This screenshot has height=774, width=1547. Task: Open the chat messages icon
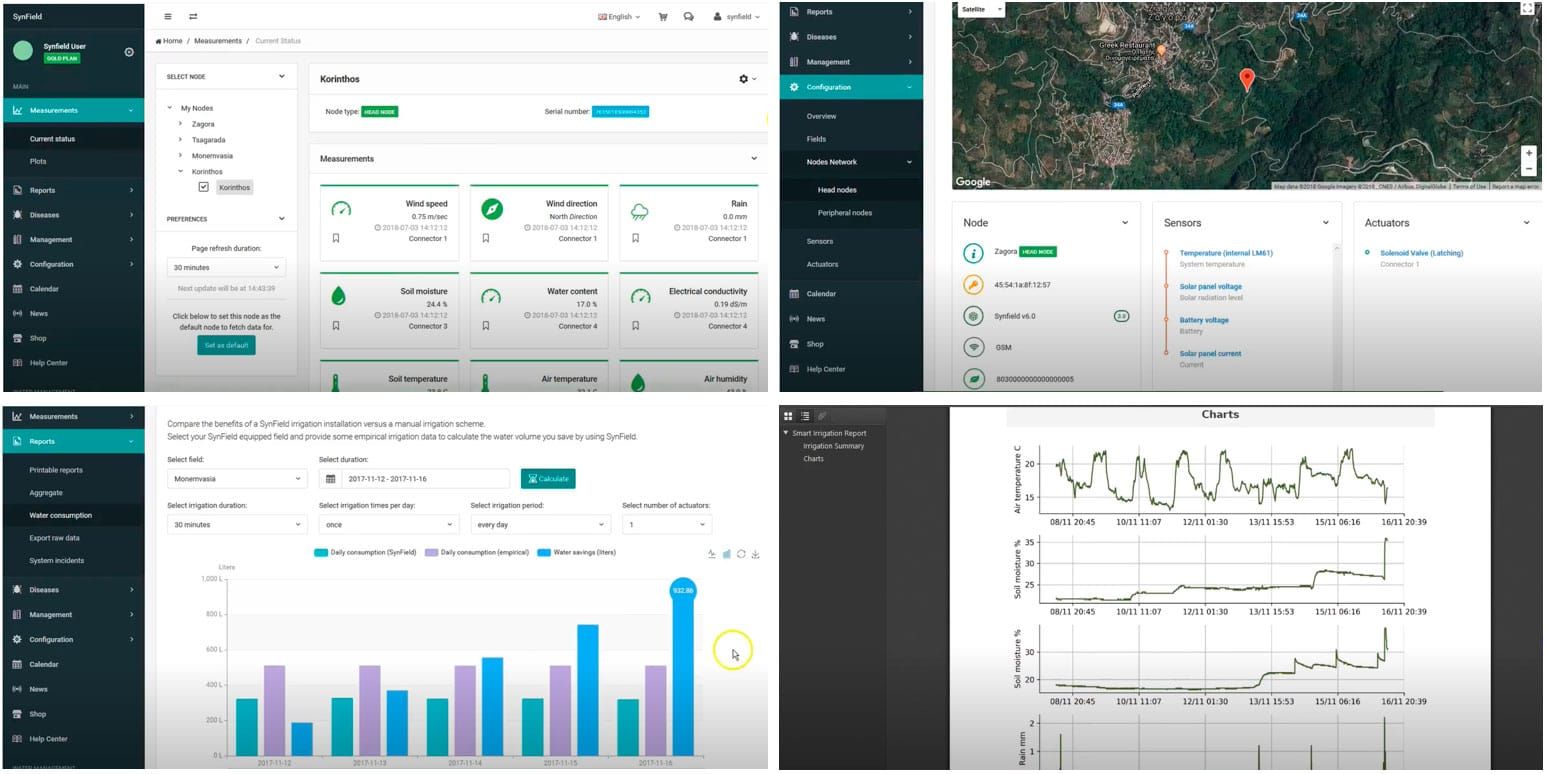[x=688, y=17]
